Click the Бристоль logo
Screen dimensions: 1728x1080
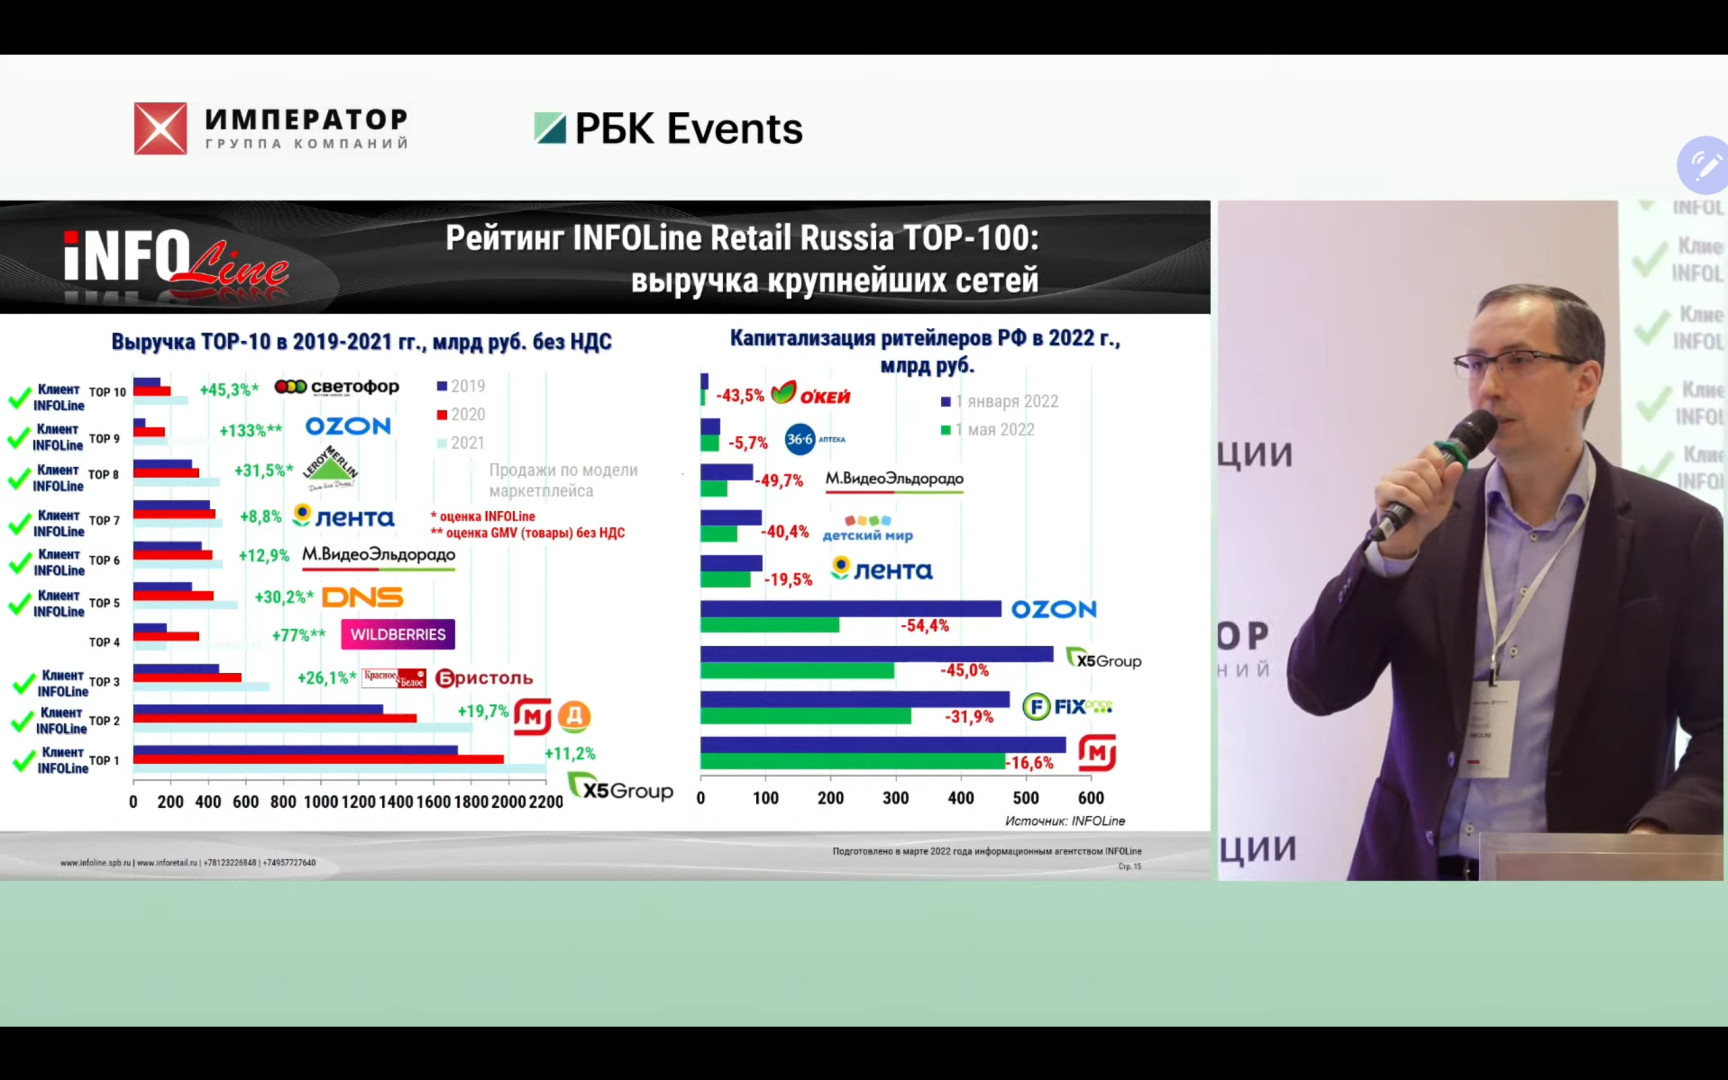(x=484, y=678)
